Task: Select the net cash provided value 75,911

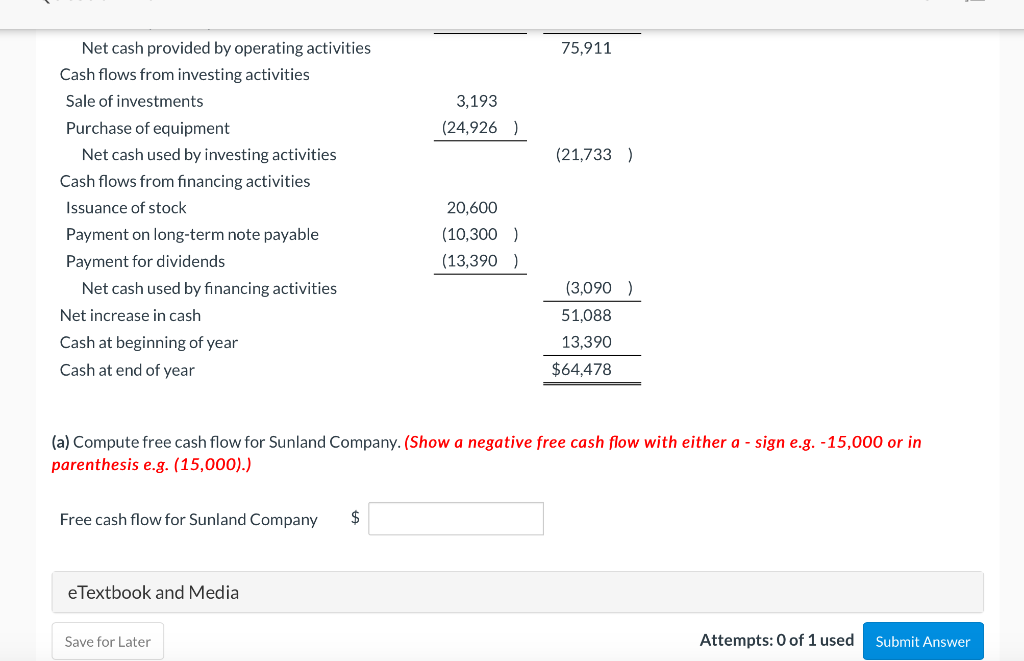Action: click(x=586, y=48)
